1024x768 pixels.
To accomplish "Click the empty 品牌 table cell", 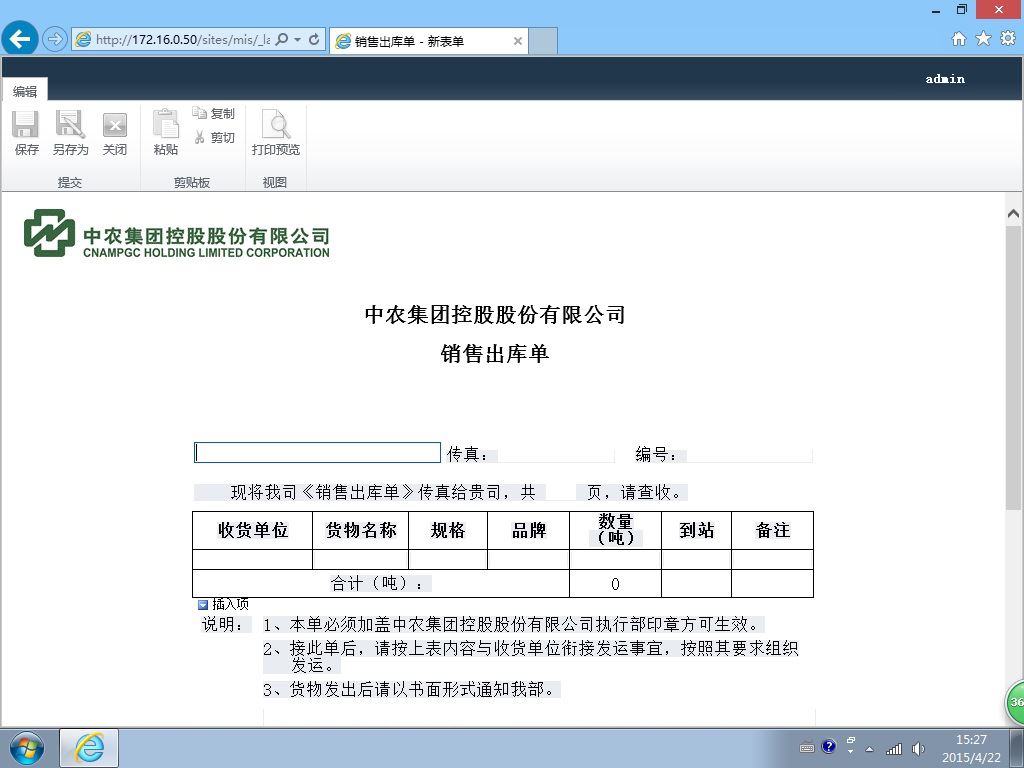I will coord(528,560).
